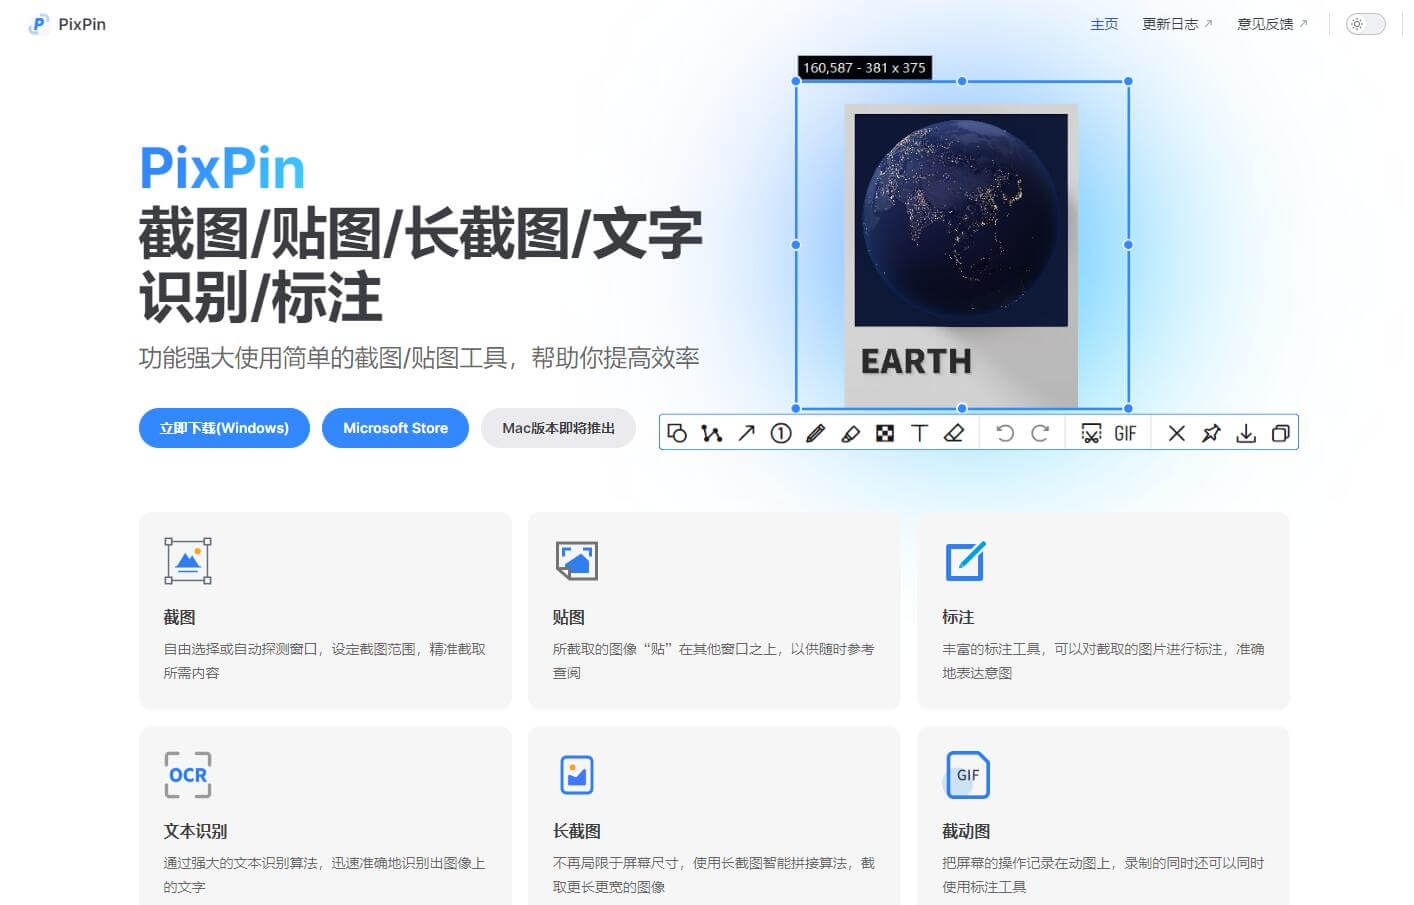Pin the captured screenshot
This screenshot has width=1414, height=905.
click(x=1211, y=432)
